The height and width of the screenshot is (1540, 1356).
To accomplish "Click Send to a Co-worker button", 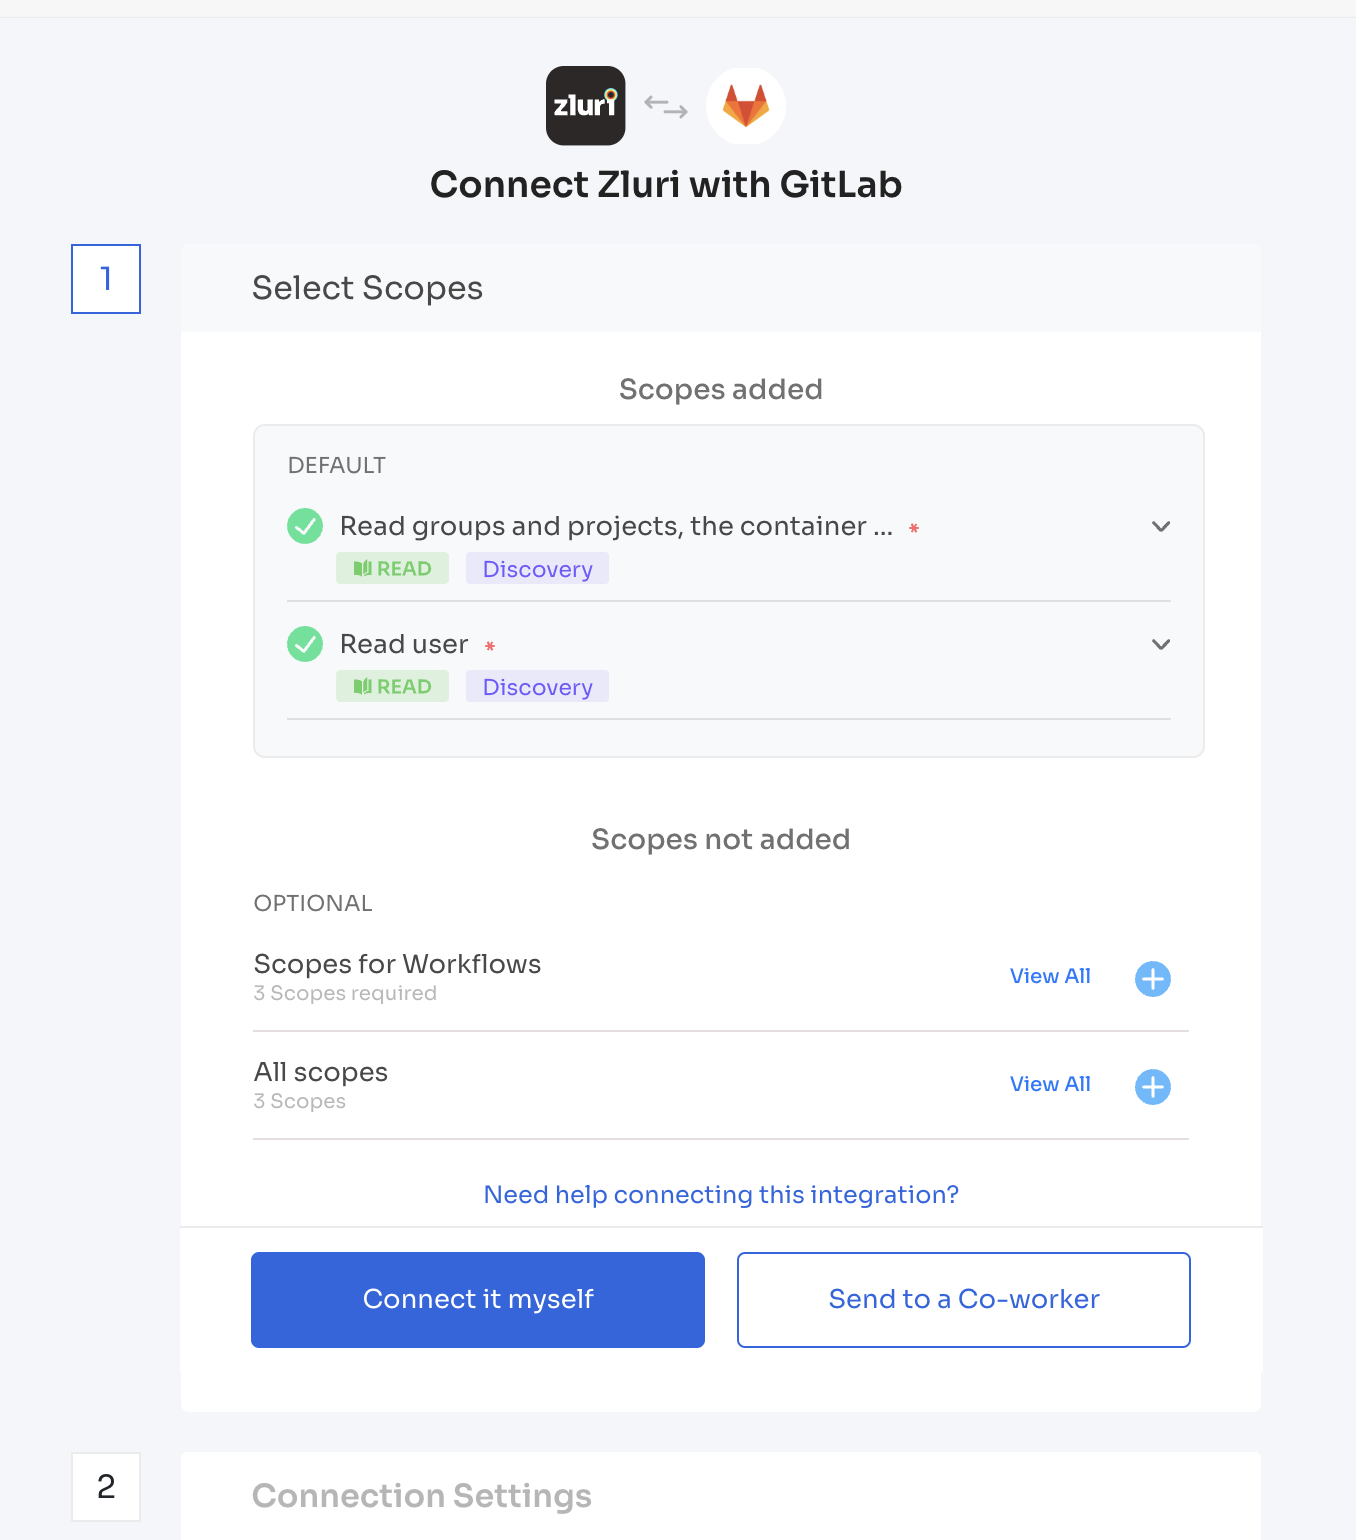I will [964, 1300].
